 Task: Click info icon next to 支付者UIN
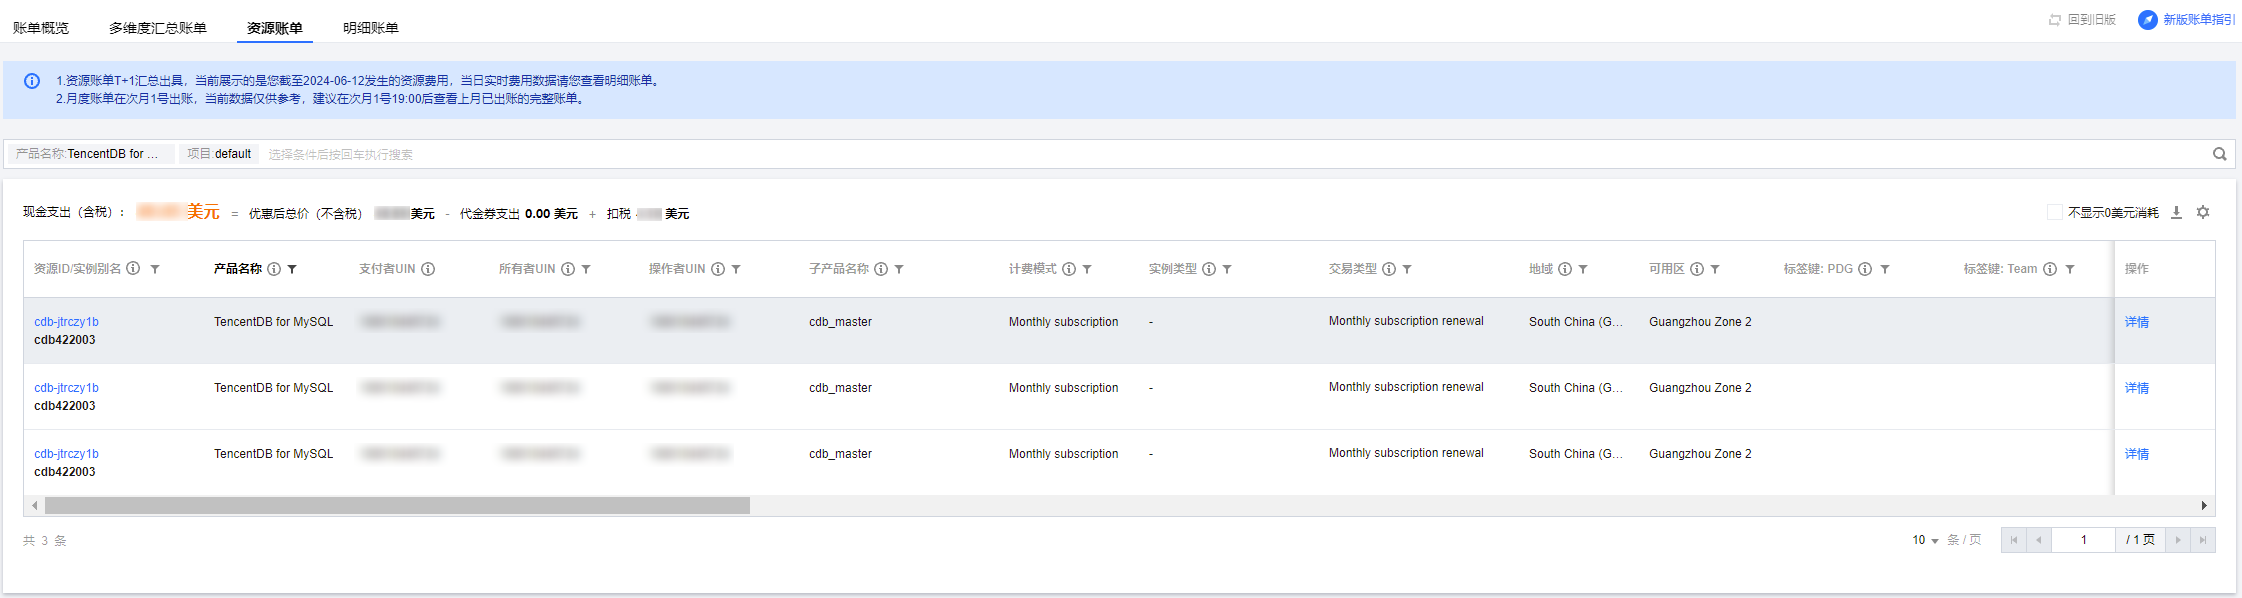coord(428,269)
